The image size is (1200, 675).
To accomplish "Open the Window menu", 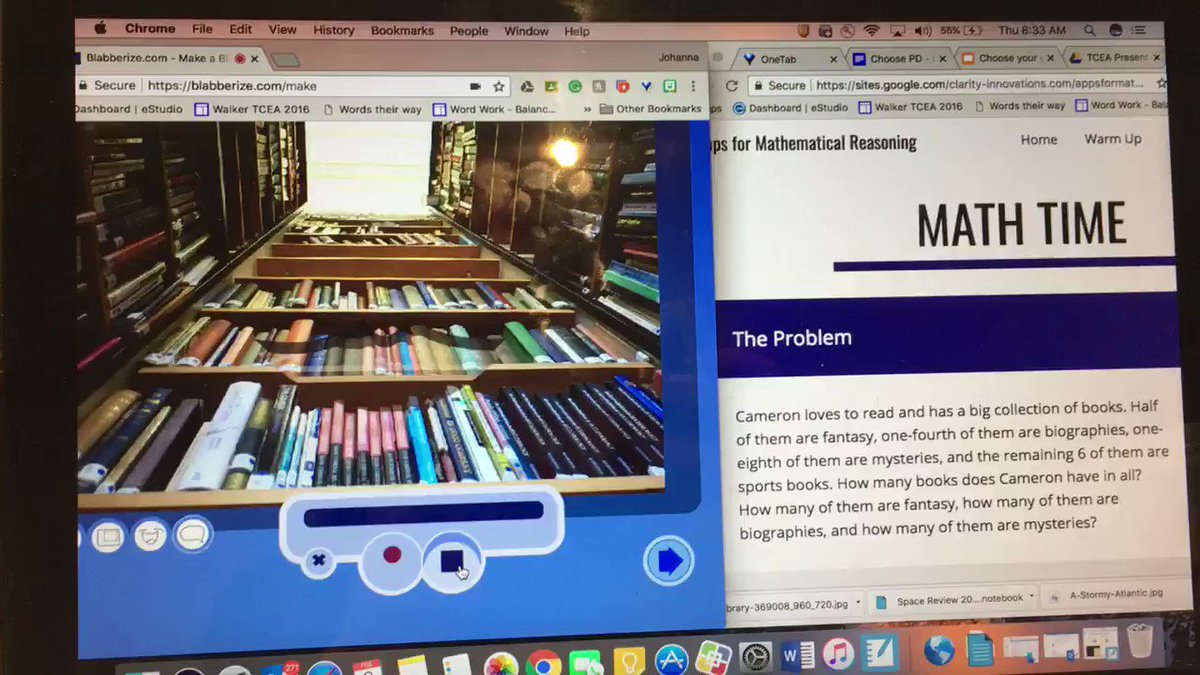I will [x=526, y=31].
